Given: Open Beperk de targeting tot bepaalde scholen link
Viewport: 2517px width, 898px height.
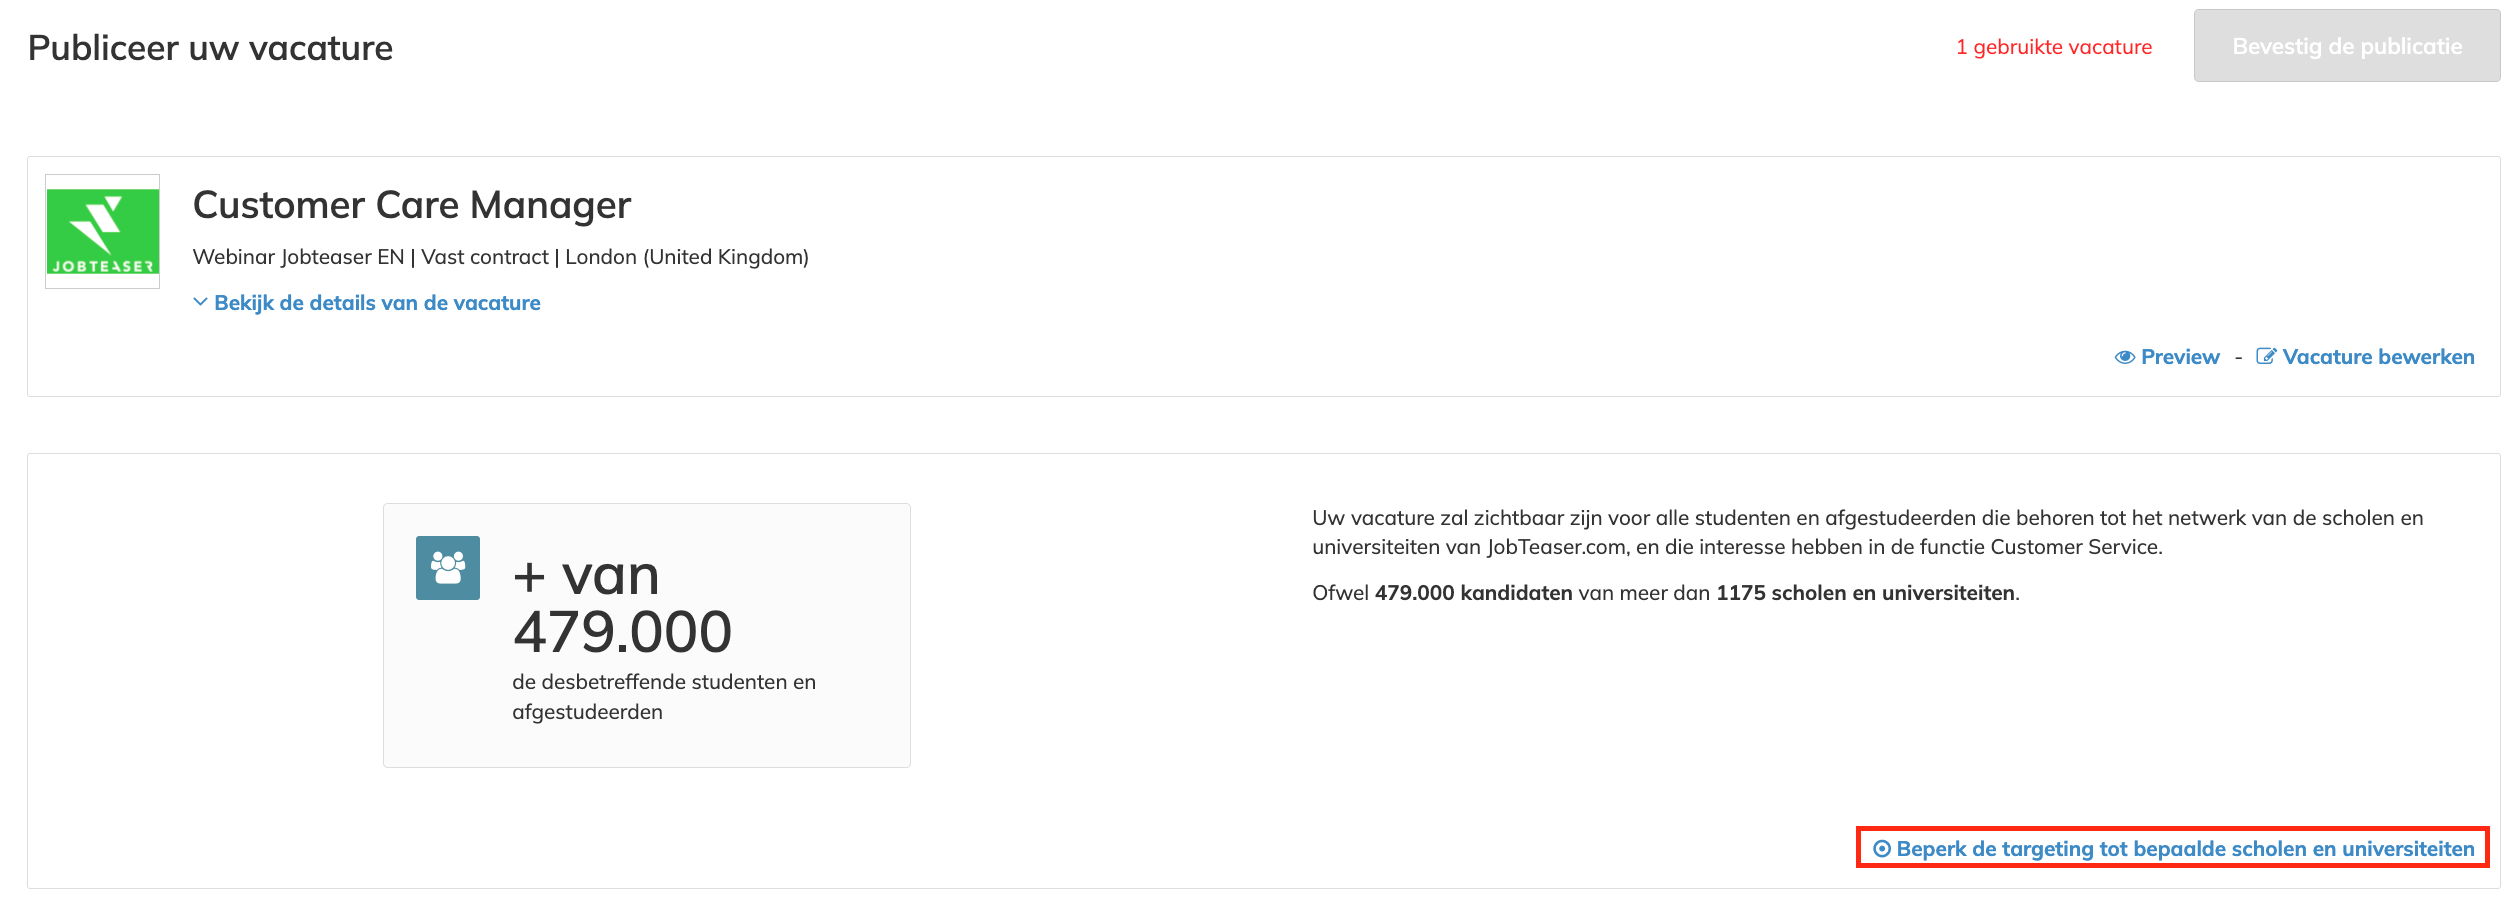Looking at the screenshot, I should click(x=2185, y=849).
